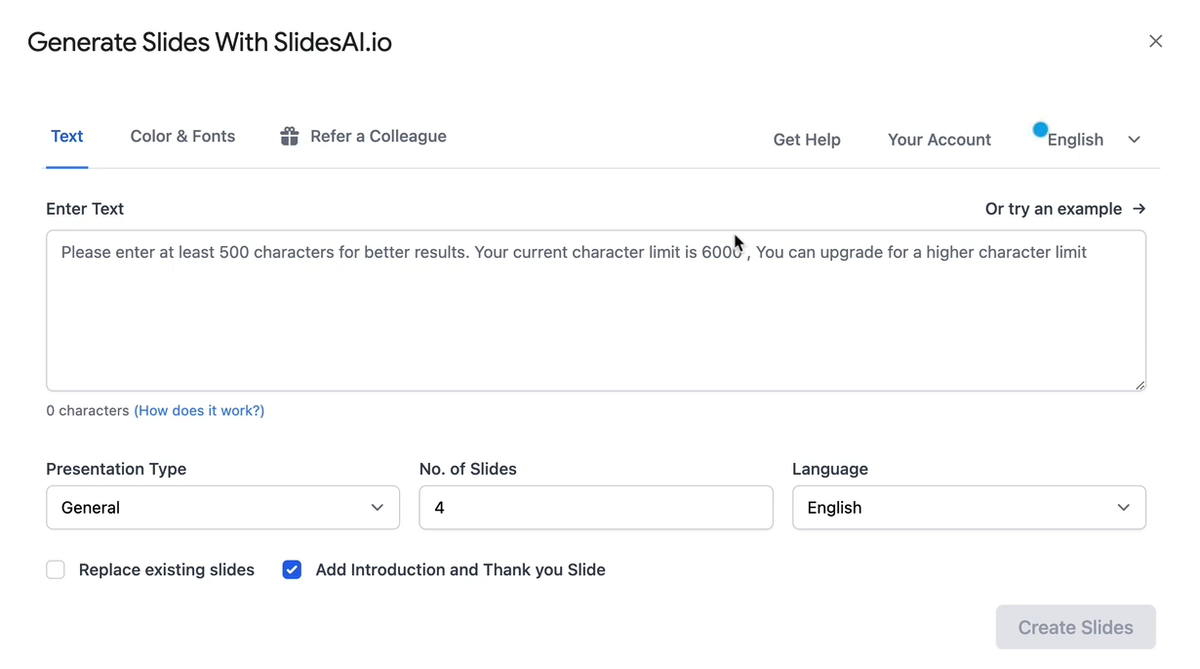Expand the Language dropdown
The image size is (1200, 669).
(x=968, y=508)
